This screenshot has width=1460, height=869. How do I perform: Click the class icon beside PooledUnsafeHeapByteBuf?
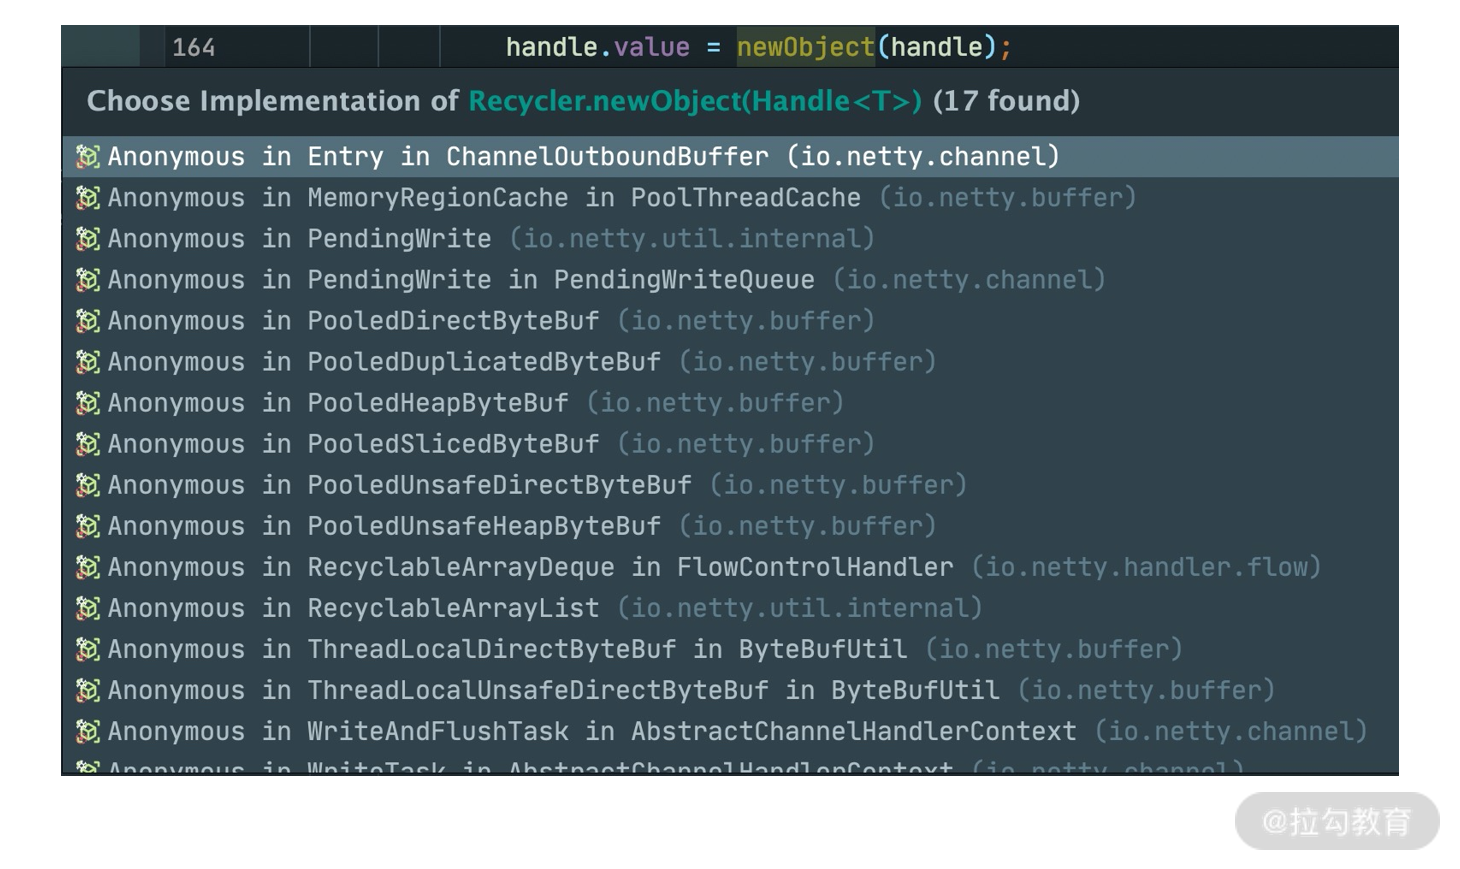click(88, 526)
